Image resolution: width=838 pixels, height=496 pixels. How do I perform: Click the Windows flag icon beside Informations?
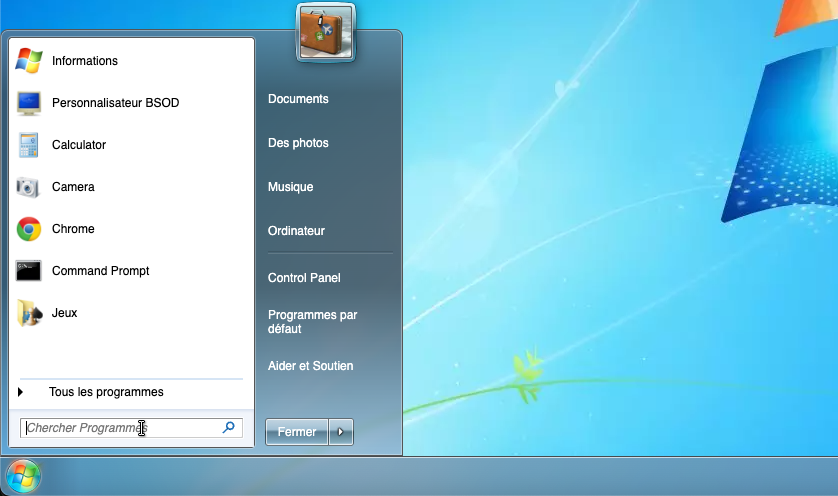[x=29, y=60]
